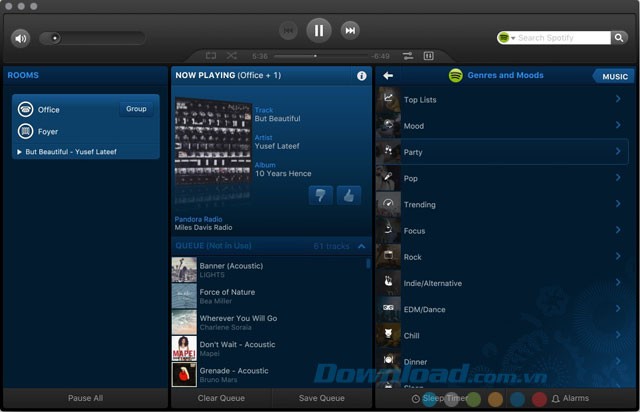This screenshot has height=412, width=640.
Task: Mute audio with the speaker icon
Action: click(20, 38)
